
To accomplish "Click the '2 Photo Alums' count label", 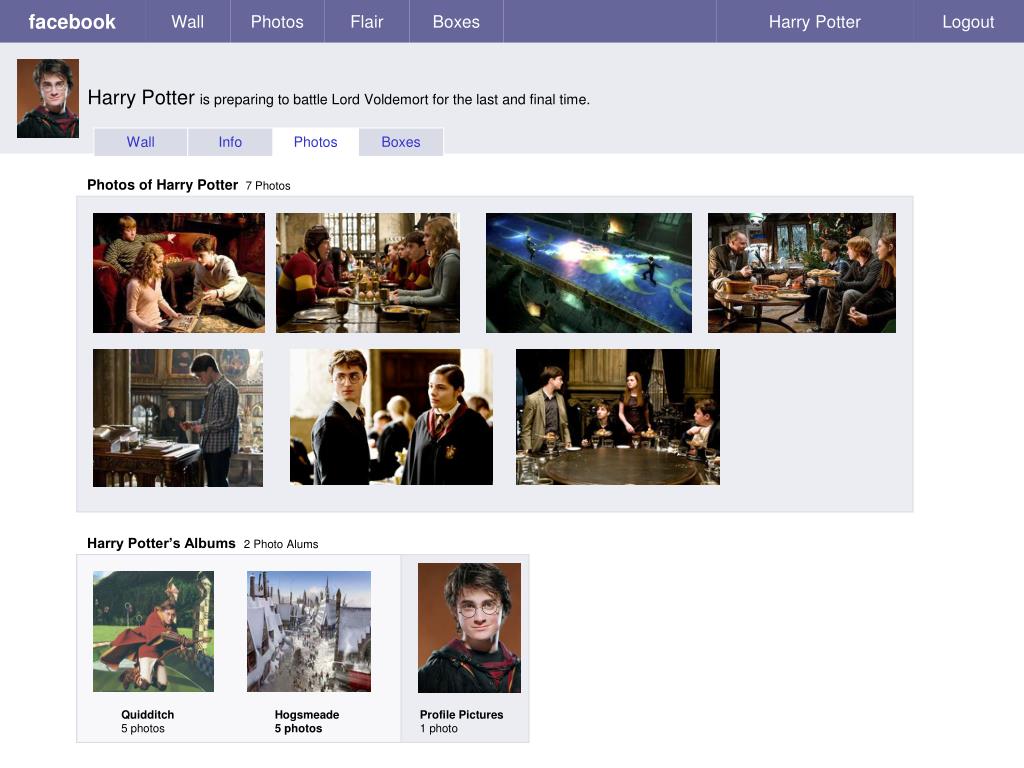I will 281,544.
